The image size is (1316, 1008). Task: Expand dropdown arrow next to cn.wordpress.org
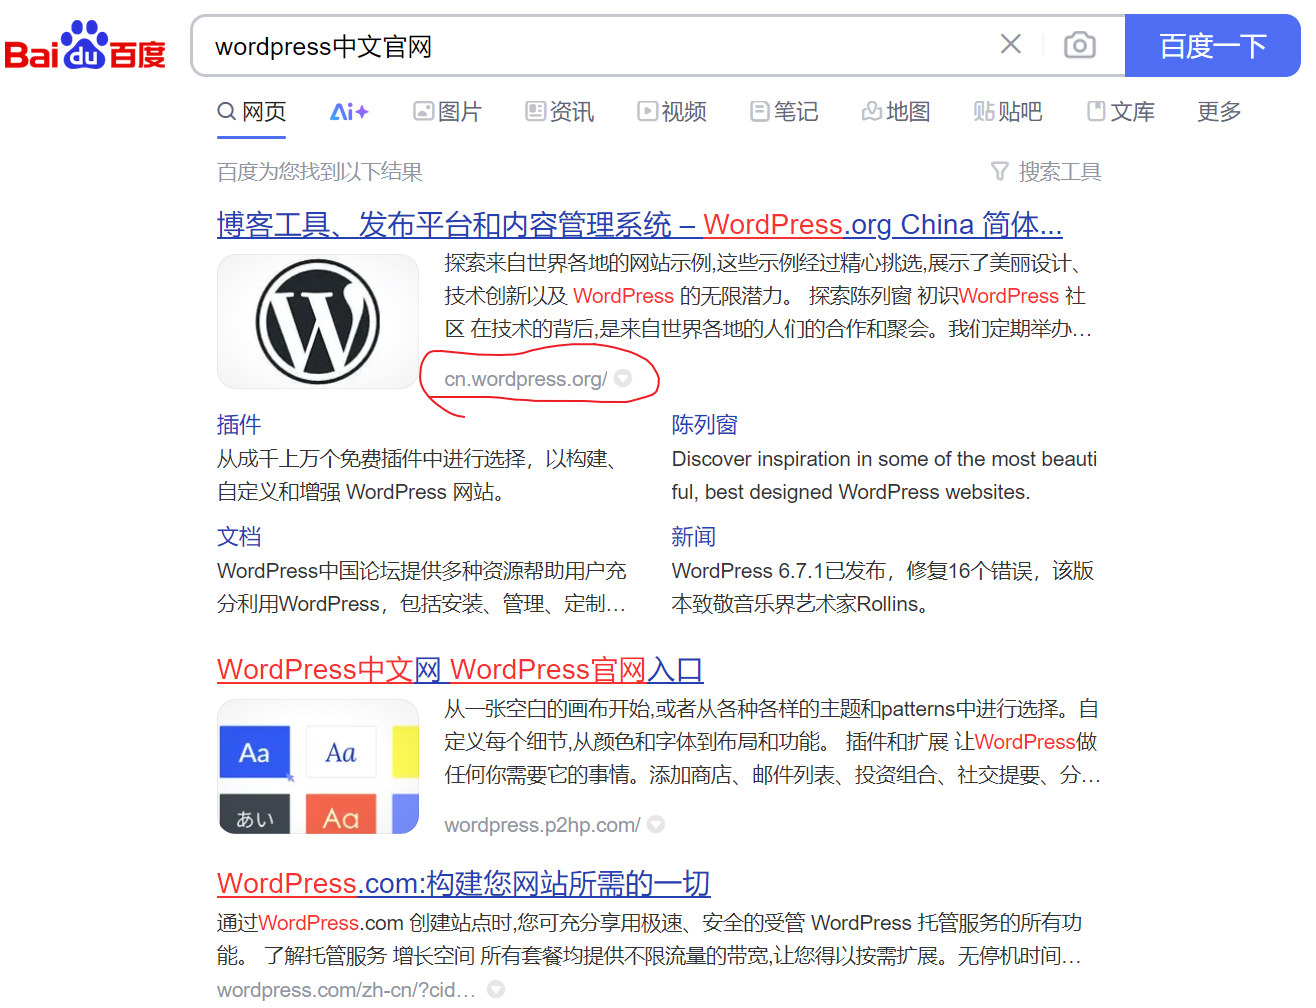point(623,378)
